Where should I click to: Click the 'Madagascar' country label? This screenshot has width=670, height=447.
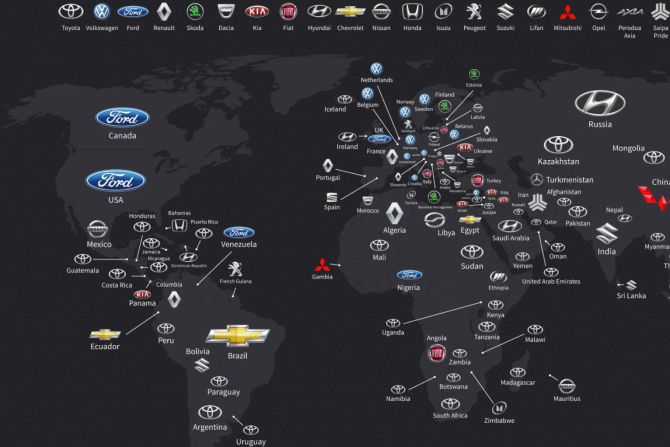(x=517, y=383)
